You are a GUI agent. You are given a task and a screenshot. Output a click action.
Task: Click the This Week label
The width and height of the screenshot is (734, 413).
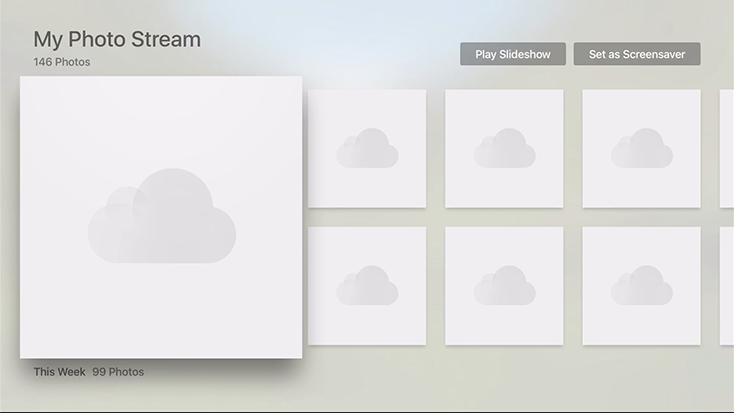(x=59, y=372)
